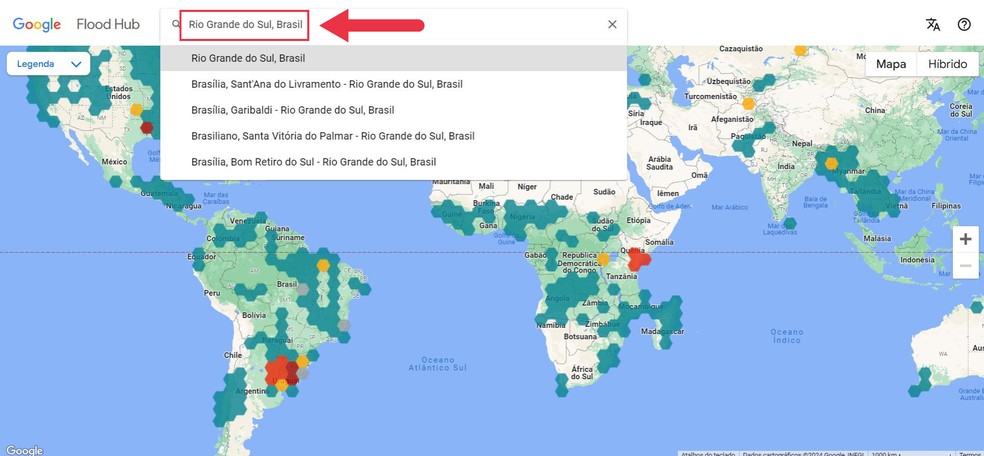Click the Cazaquistão map label

tap(741, 48)
